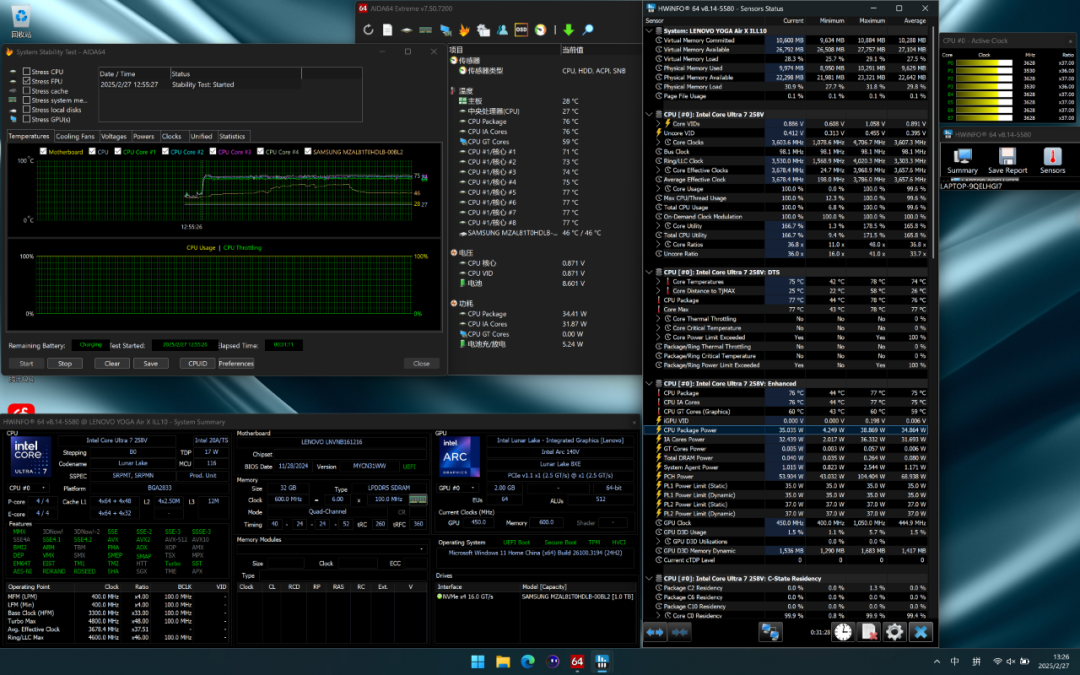Enable the Stress CPU checkbox
The image size is (1080, 675).
coord(26,72)
